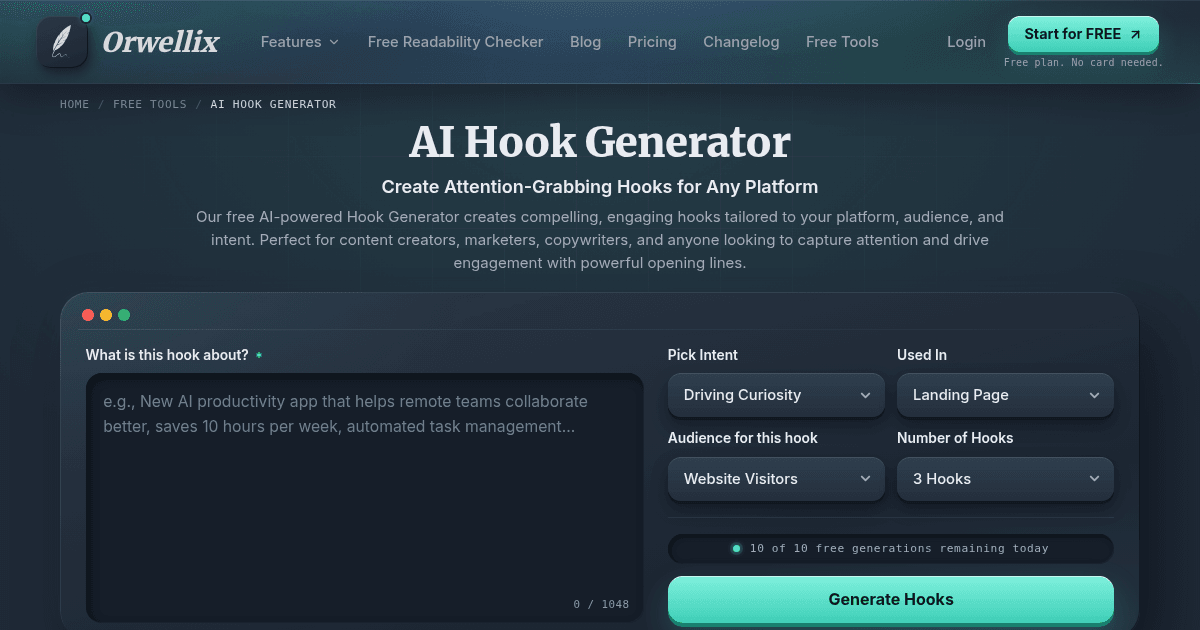Screen dimensions: 1200x630
Task: Expand the Features menu
Action: pos(300,42)
